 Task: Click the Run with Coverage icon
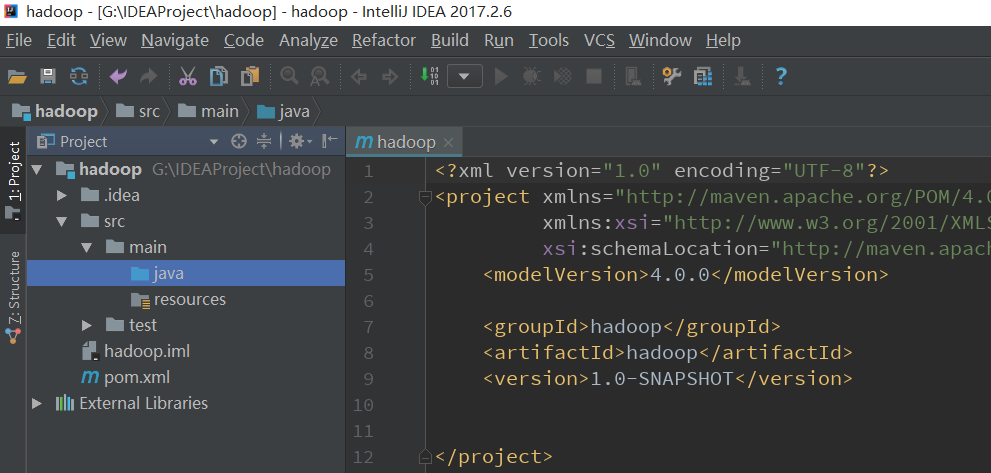click(x=562, y=77)
